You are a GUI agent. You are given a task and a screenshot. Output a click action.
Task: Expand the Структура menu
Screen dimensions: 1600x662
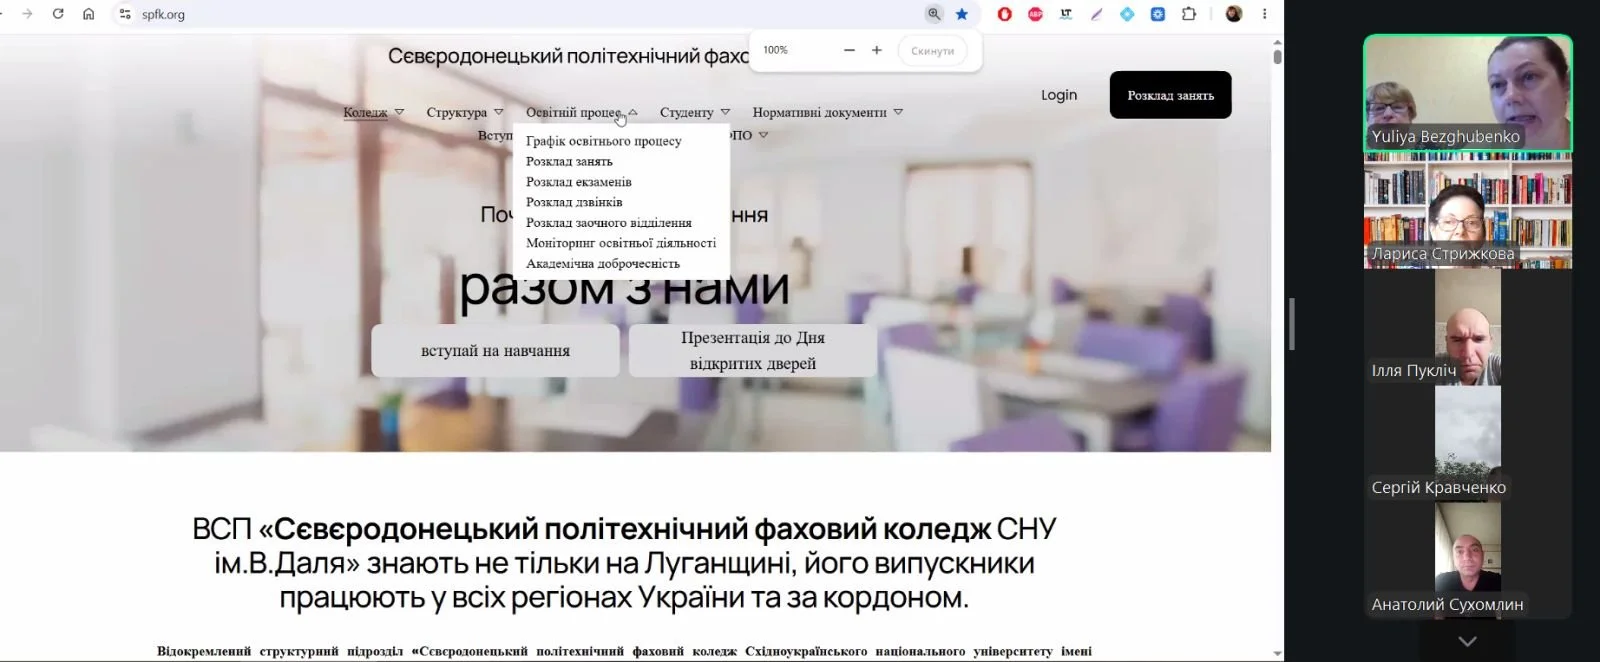click(465, 112)
